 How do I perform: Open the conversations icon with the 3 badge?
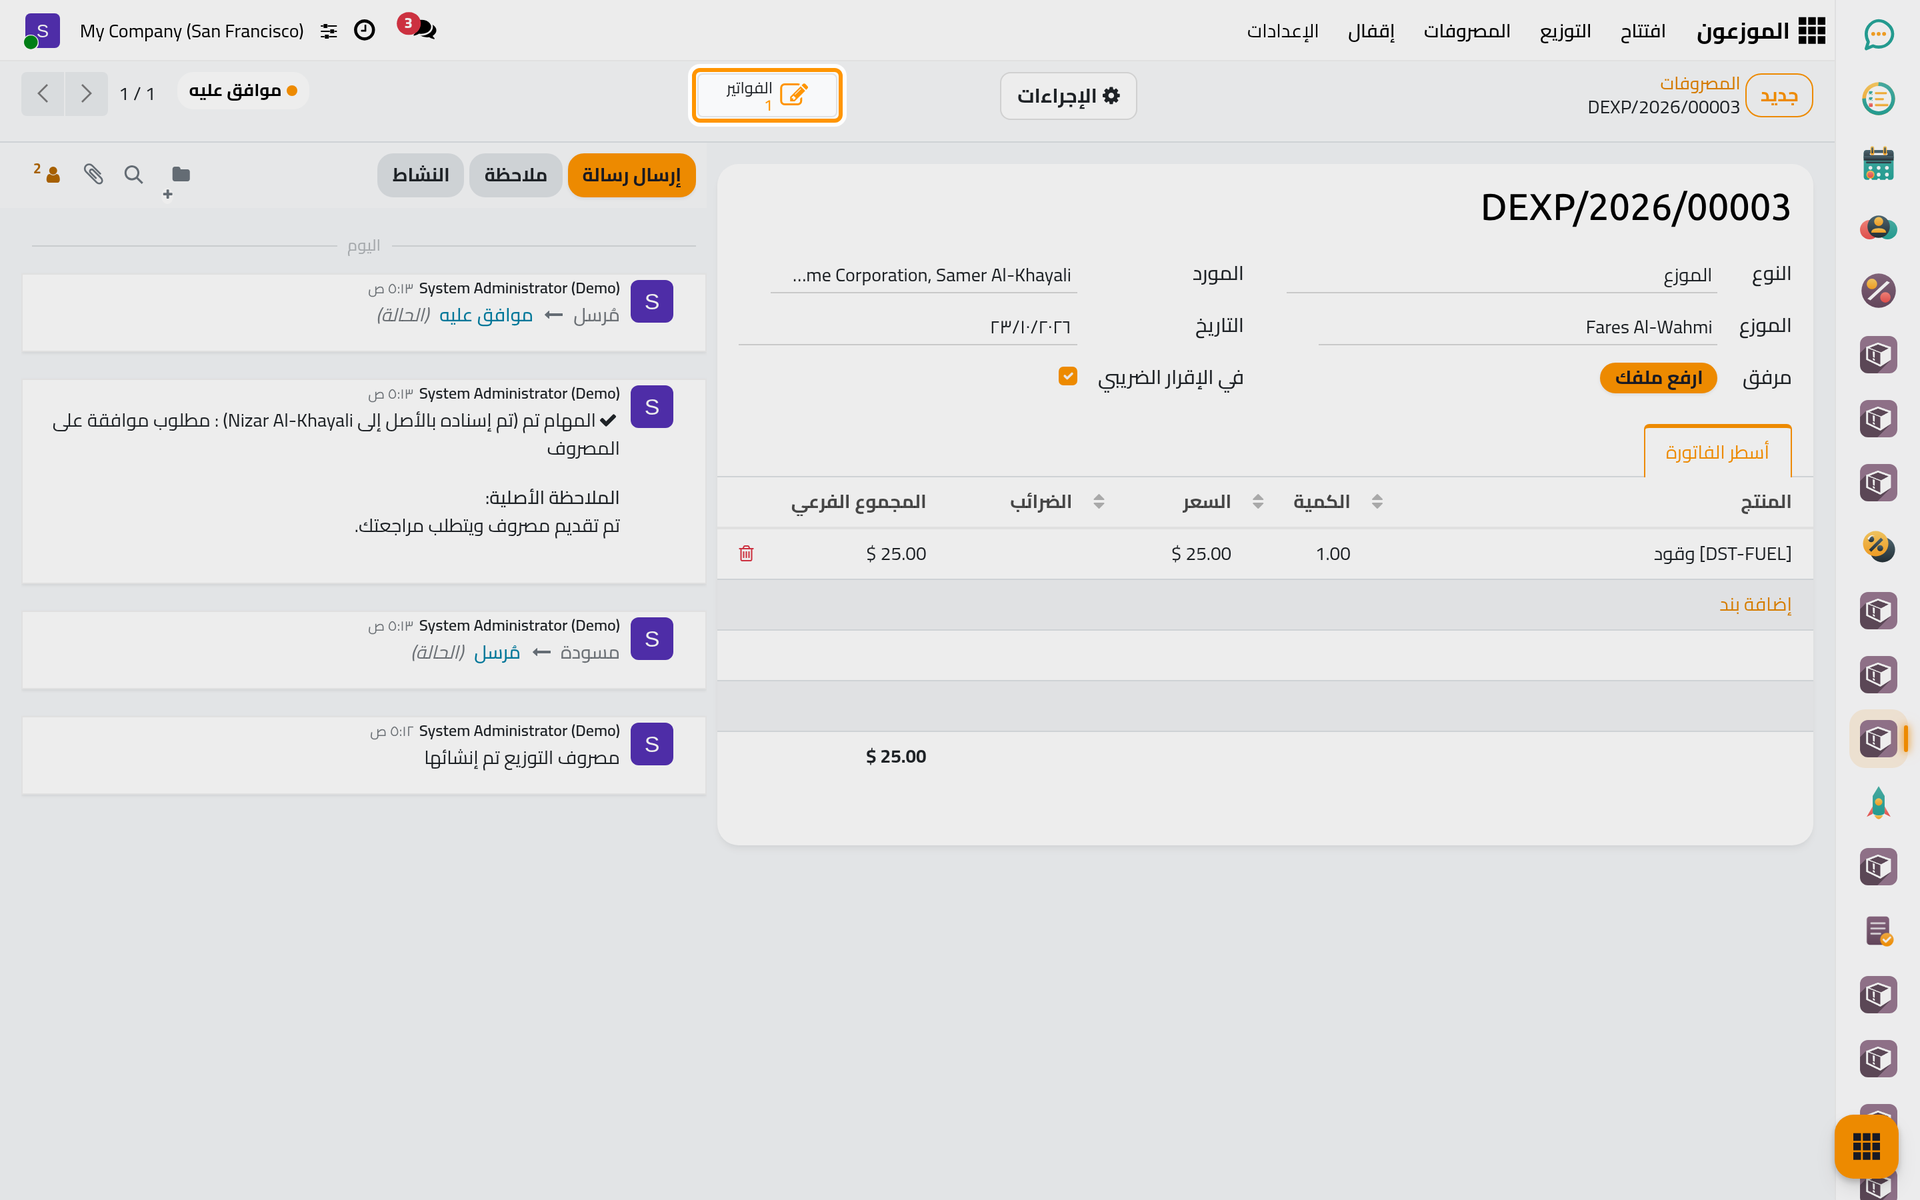click(x=418, y=28)
